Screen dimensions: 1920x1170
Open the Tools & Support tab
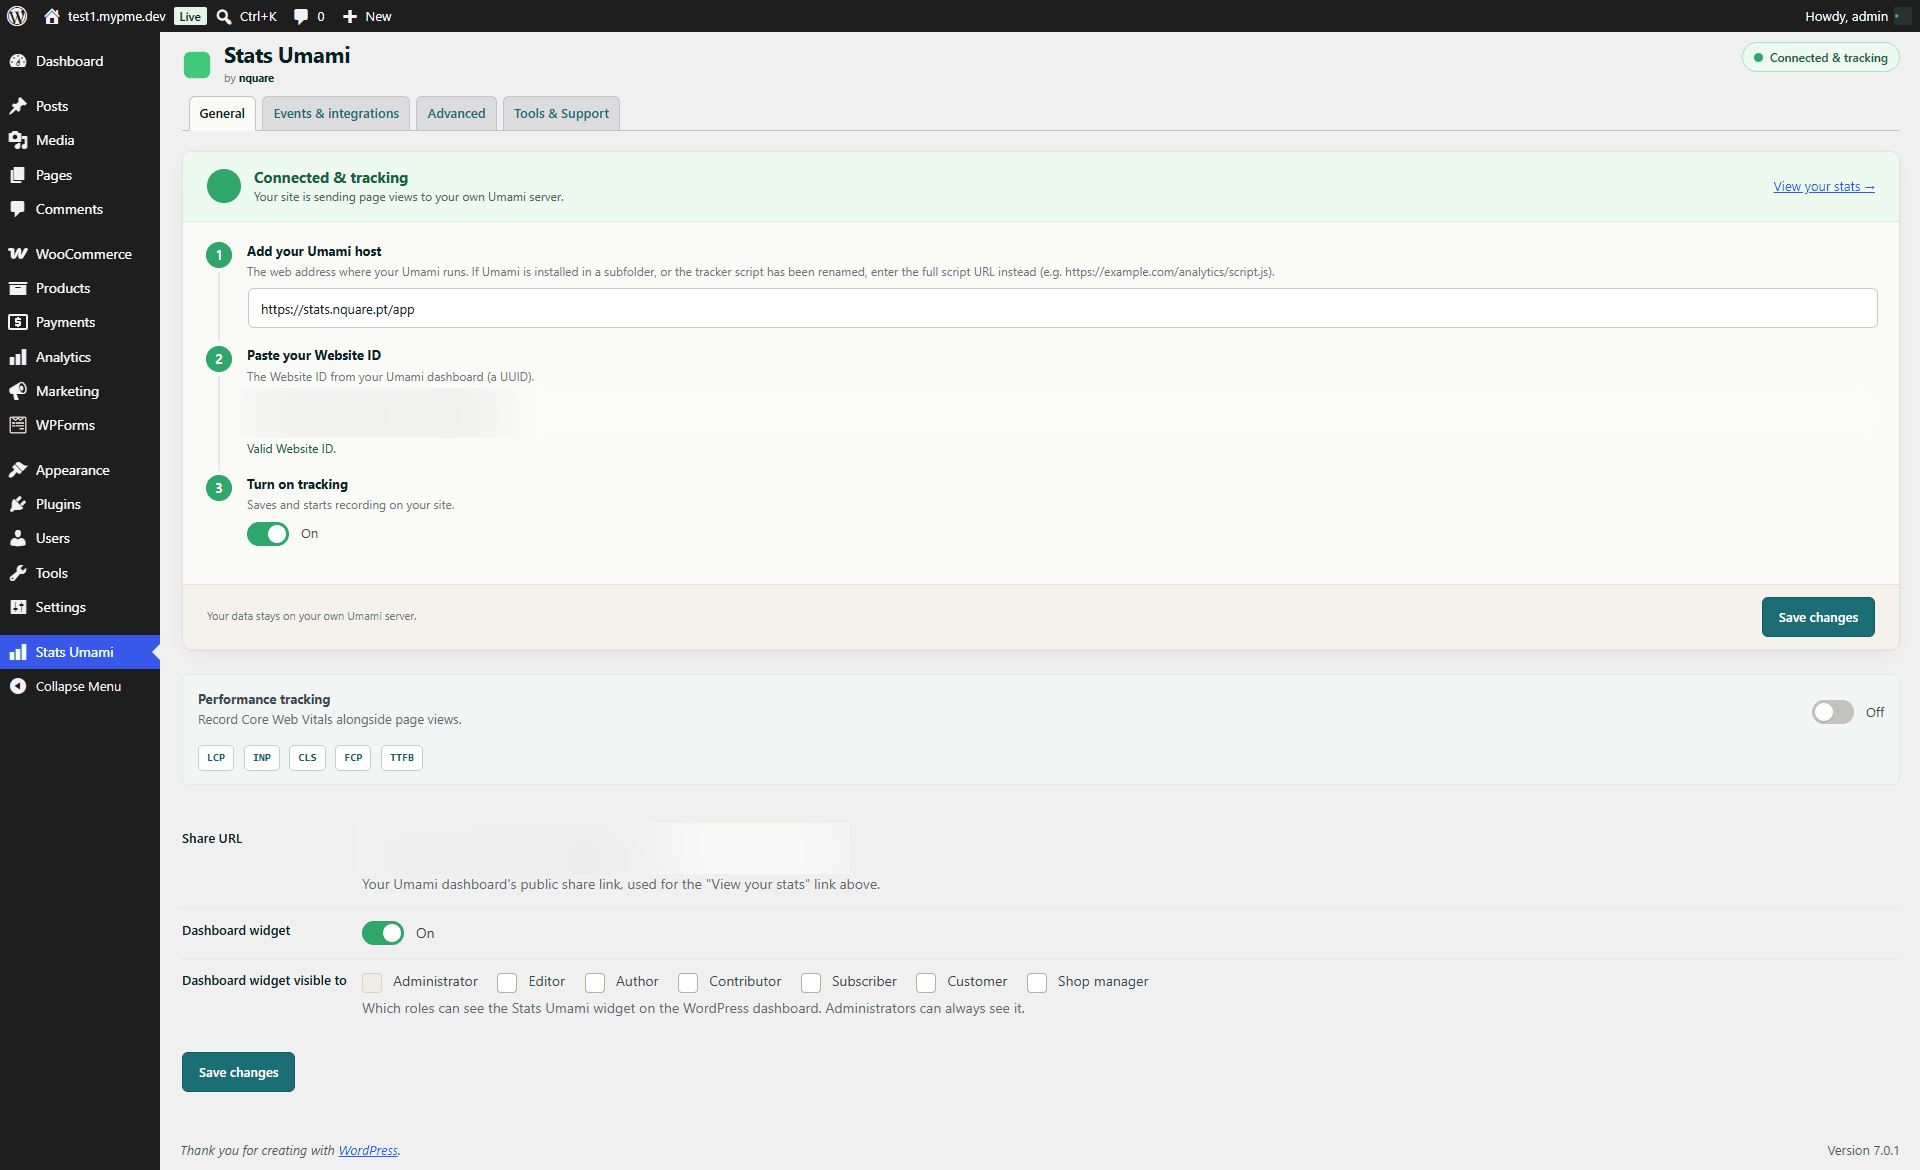(561, 113)
